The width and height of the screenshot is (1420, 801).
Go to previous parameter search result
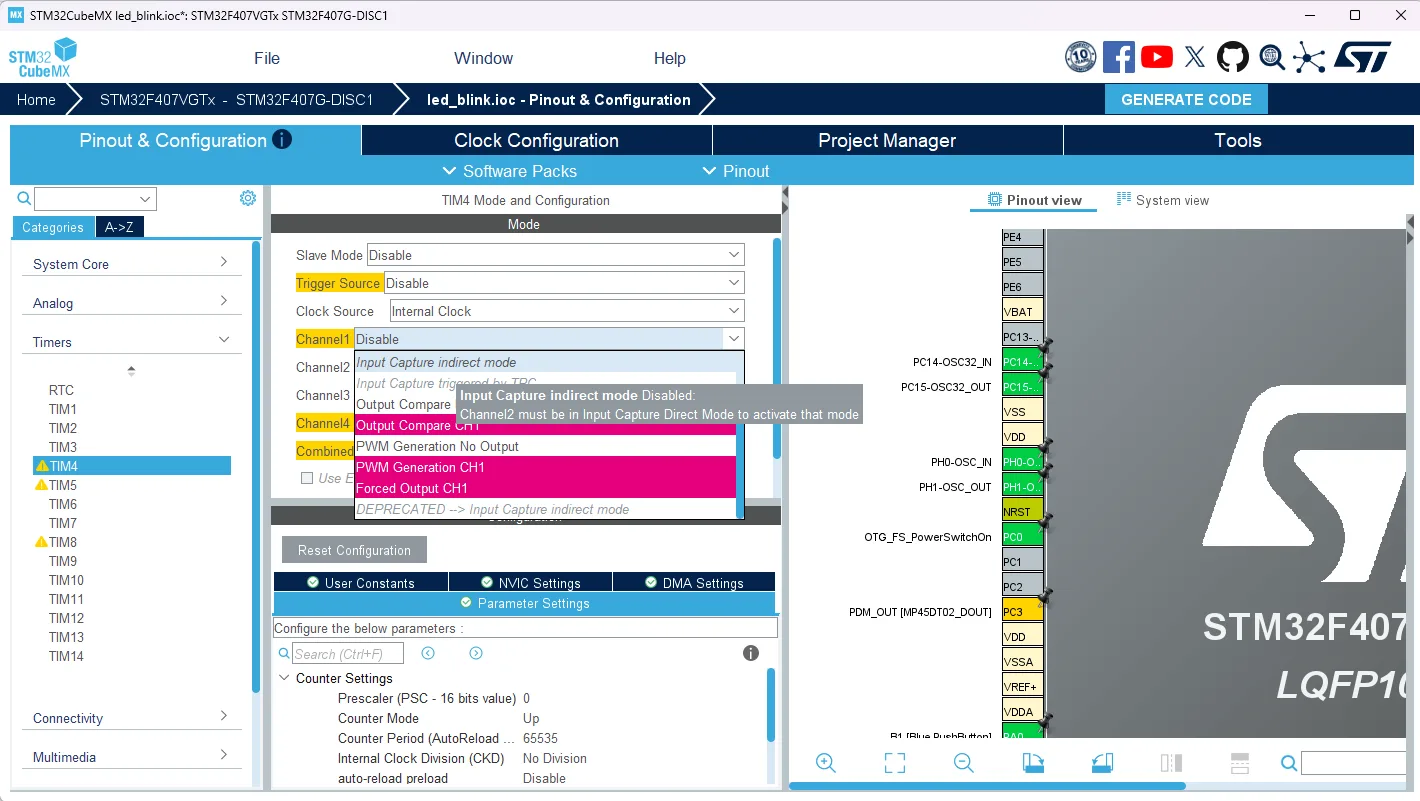pos(428,653)
